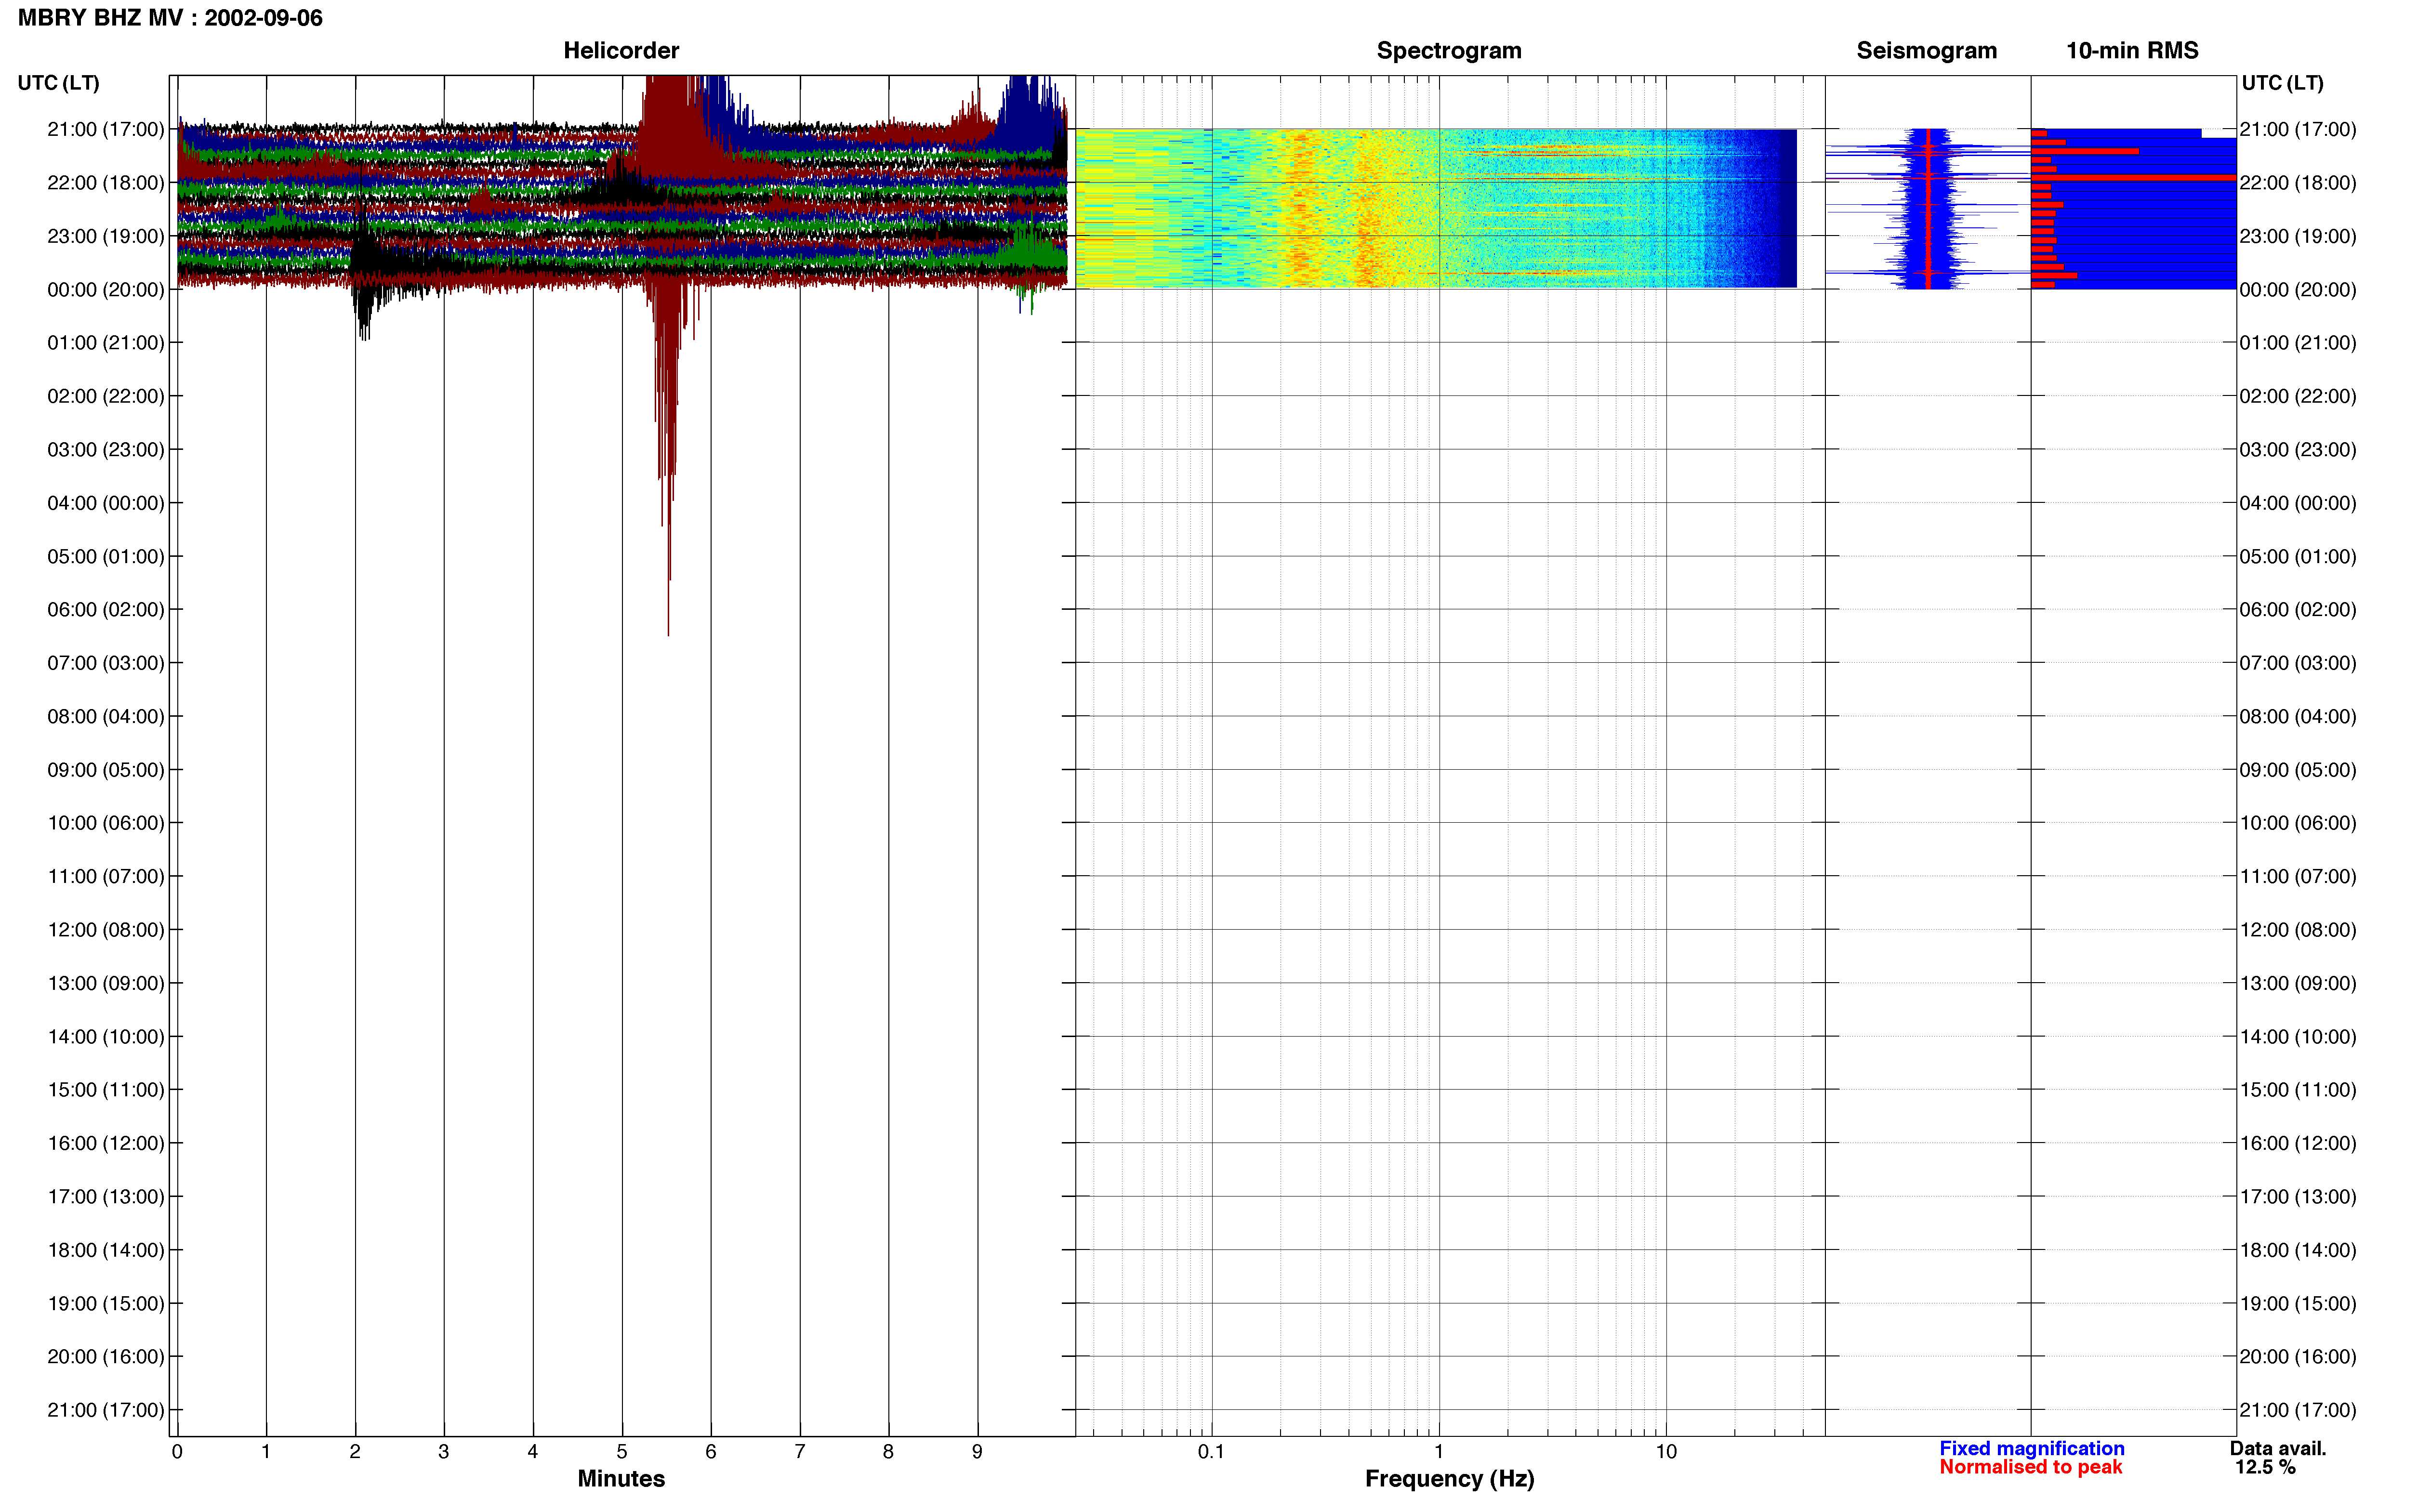Click left axis label '01:00 (21:00)'
Viewport: 2418px width, 1512px height.
coord(105,342)
